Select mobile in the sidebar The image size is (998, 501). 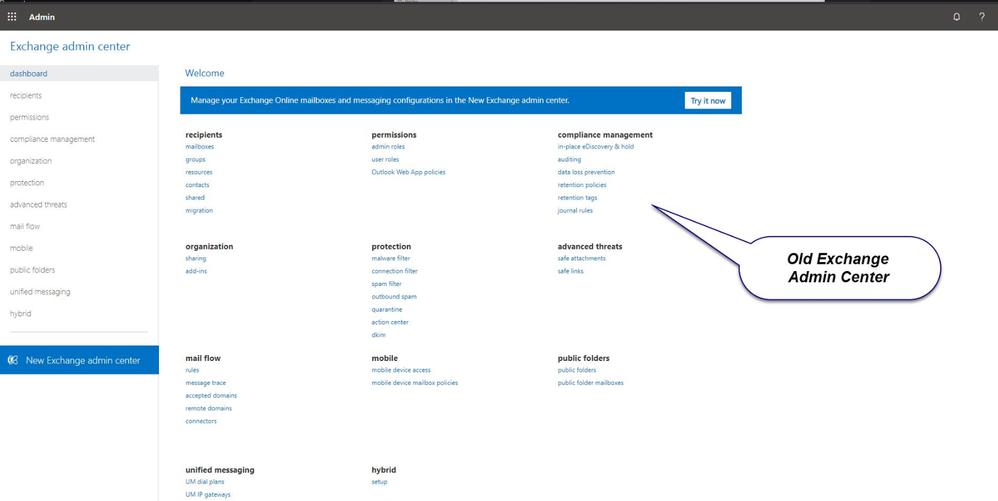(x=21, y=248)
